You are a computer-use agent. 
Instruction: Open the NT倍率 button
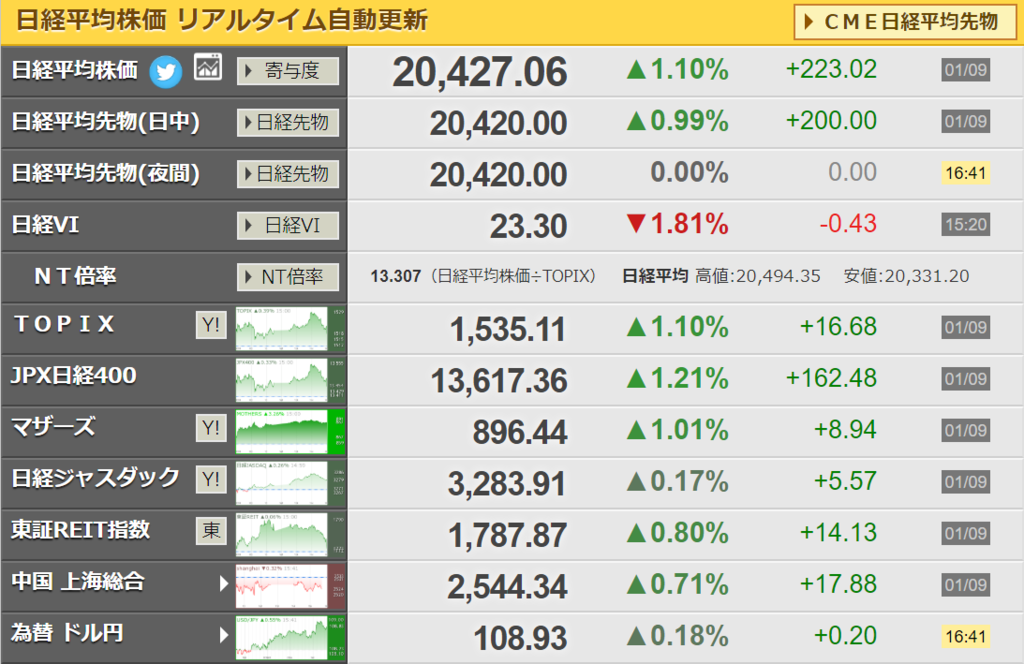coord(288,277)
